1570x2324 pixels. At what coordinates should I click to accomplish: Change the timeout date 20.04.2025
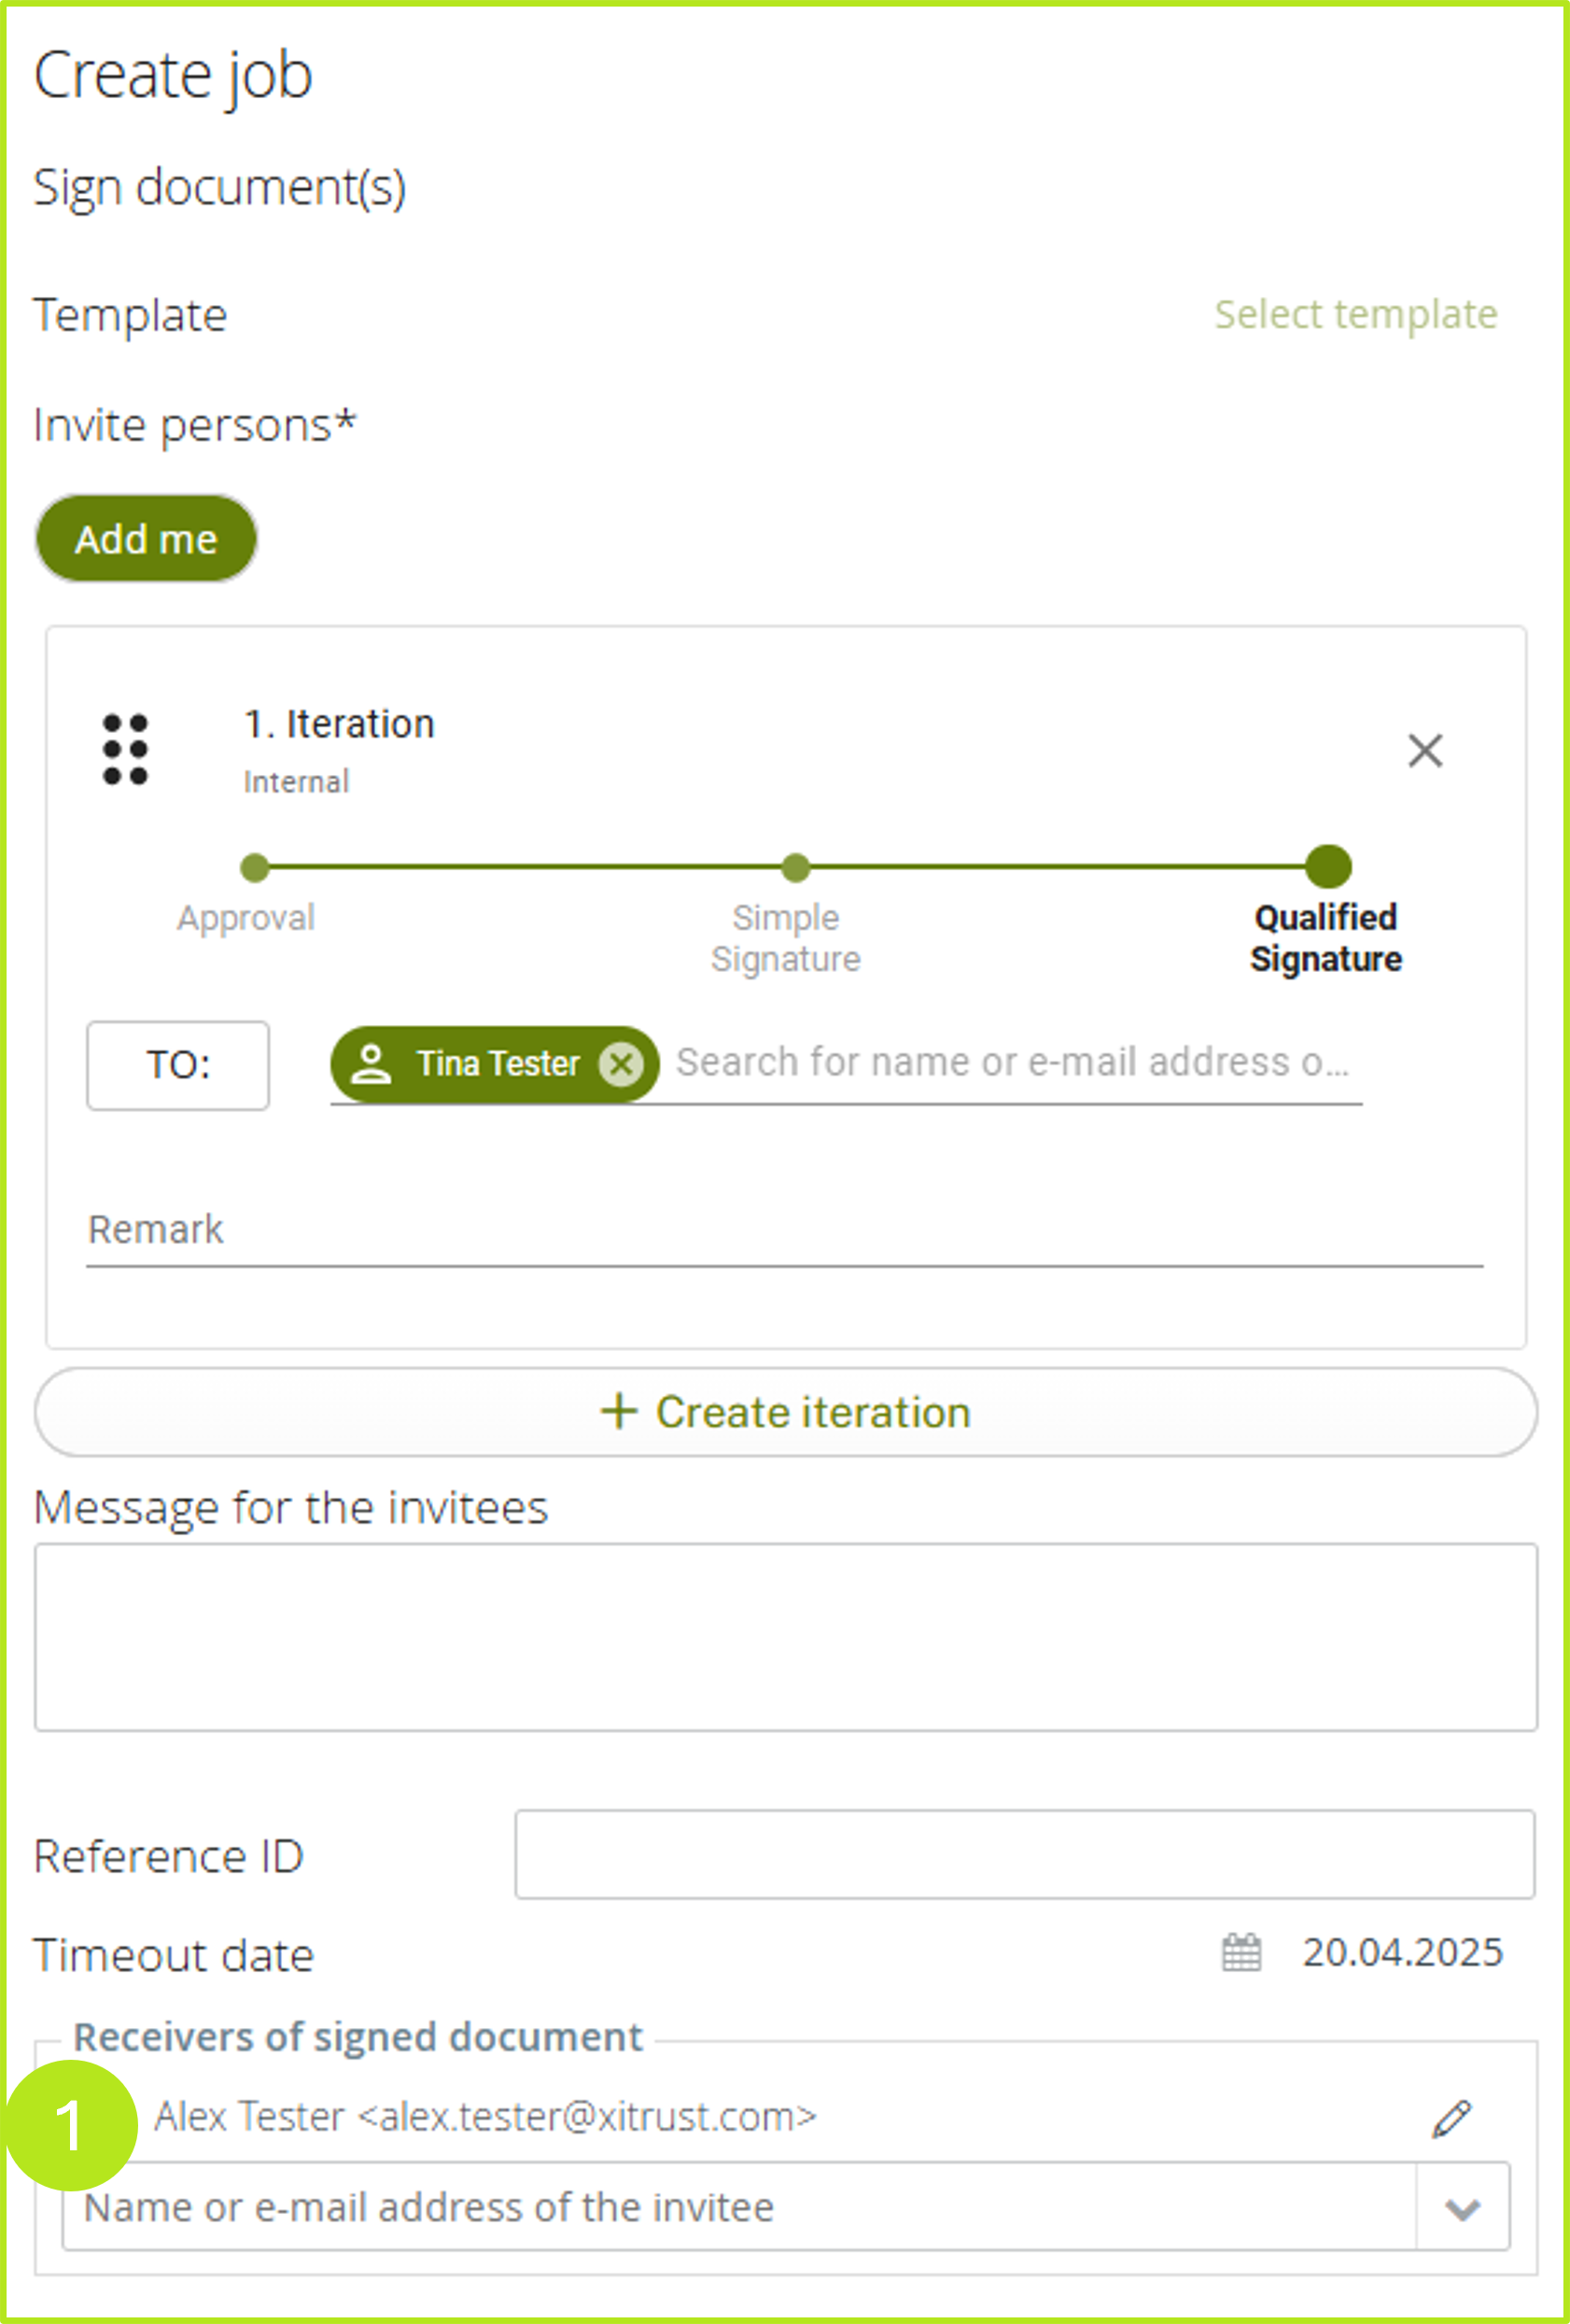(x=1402, y=1952)
